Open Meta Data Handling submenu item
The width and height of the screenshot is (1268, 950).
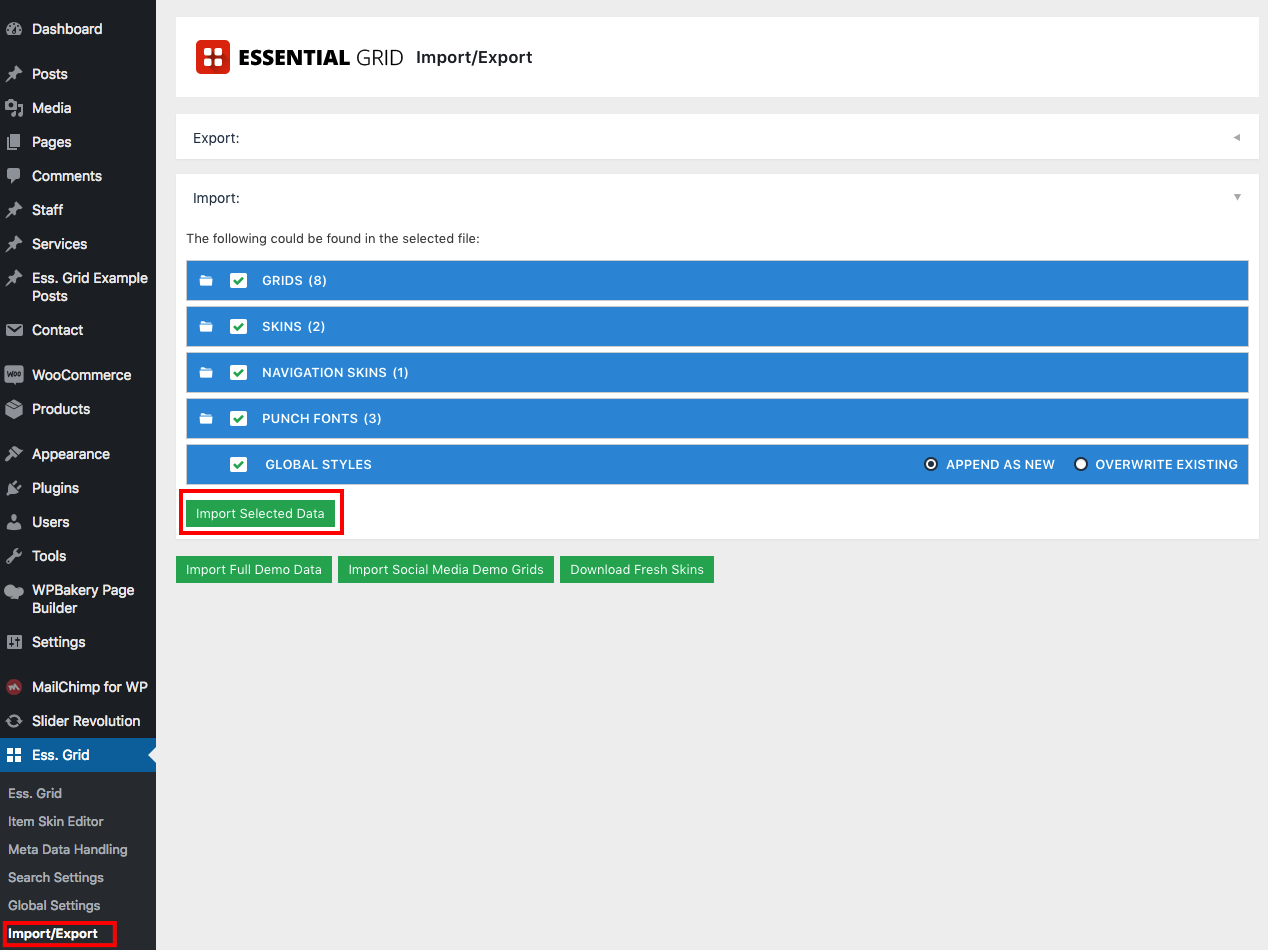click(x=68, y=849)
